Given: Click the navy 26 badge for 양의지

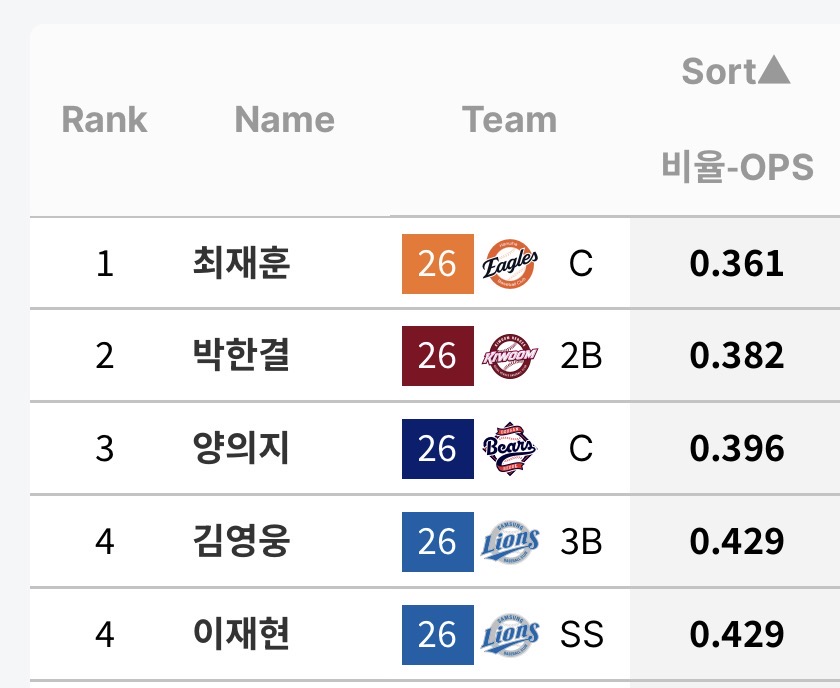Looking at the screenshot, I should (437, 448).
